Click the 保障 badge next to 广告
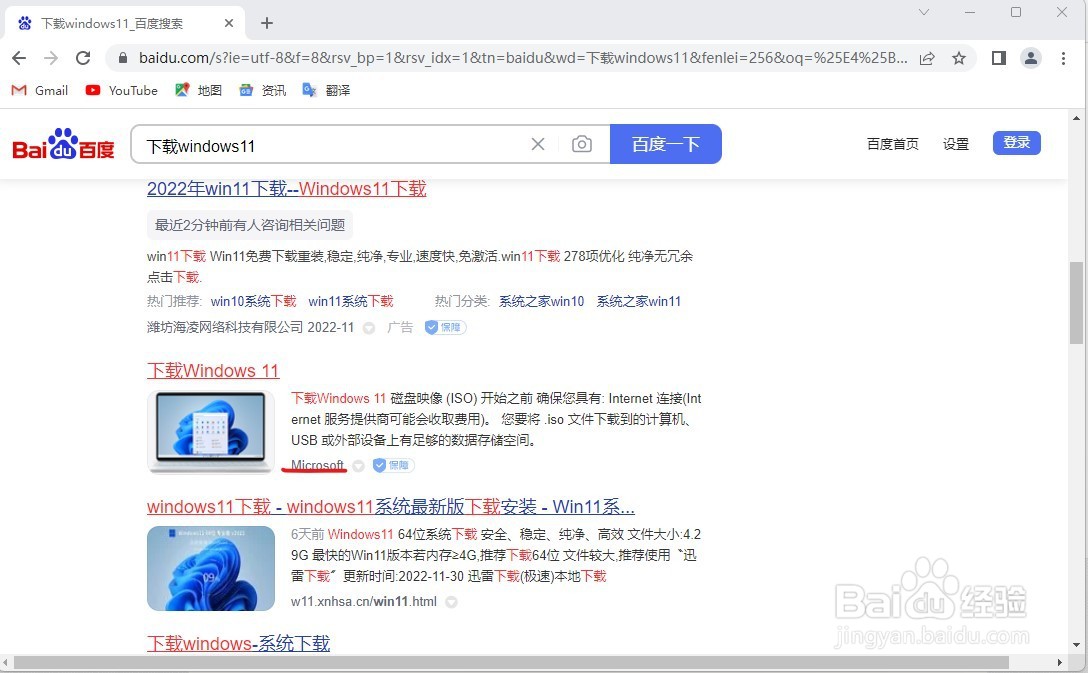Viewport: 1088px width, 673px height. [x=445, y=327]
